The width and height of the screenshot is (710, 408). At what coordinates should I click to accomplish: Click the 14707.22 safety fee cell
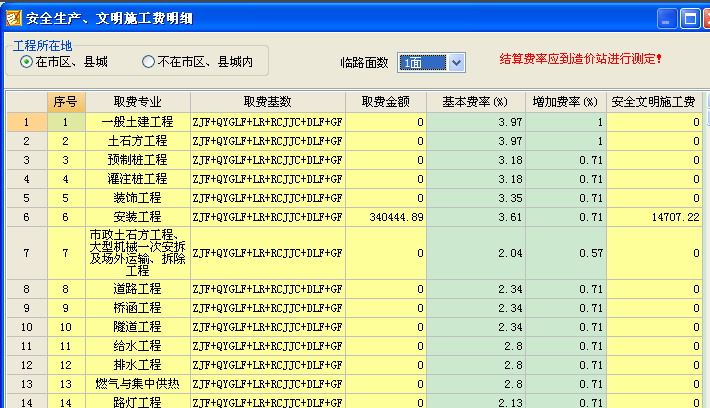653,217
